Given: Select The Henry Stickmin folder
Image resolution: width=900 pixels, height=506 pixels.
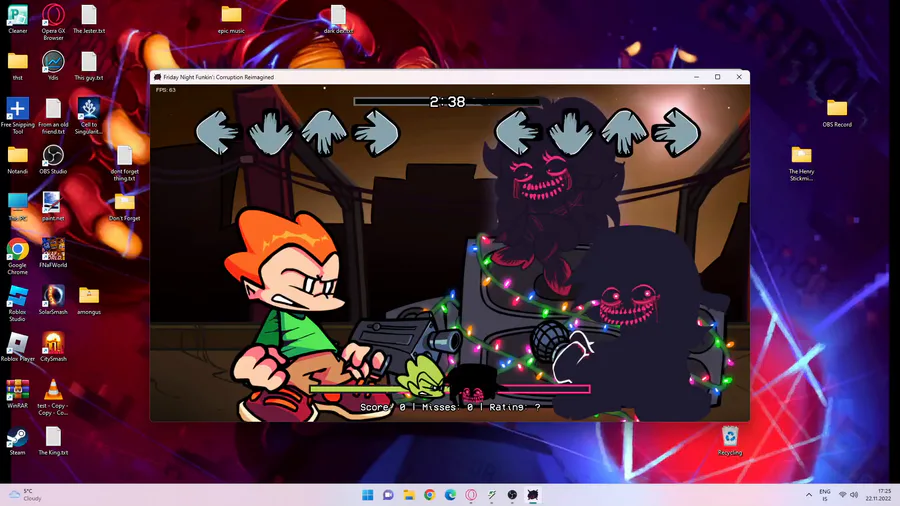Looking at the screenshot, I should 801,163.
